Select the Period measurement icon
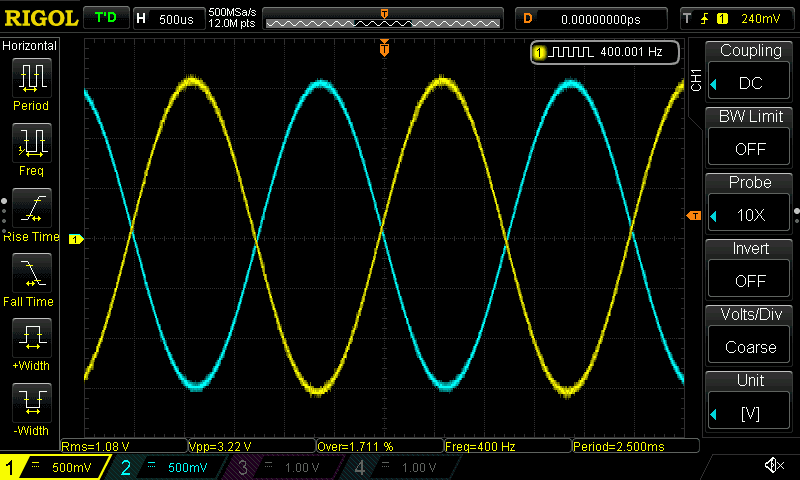Image resolution: width=800 pixels, height=480 pixels. (x=31, y=77)
